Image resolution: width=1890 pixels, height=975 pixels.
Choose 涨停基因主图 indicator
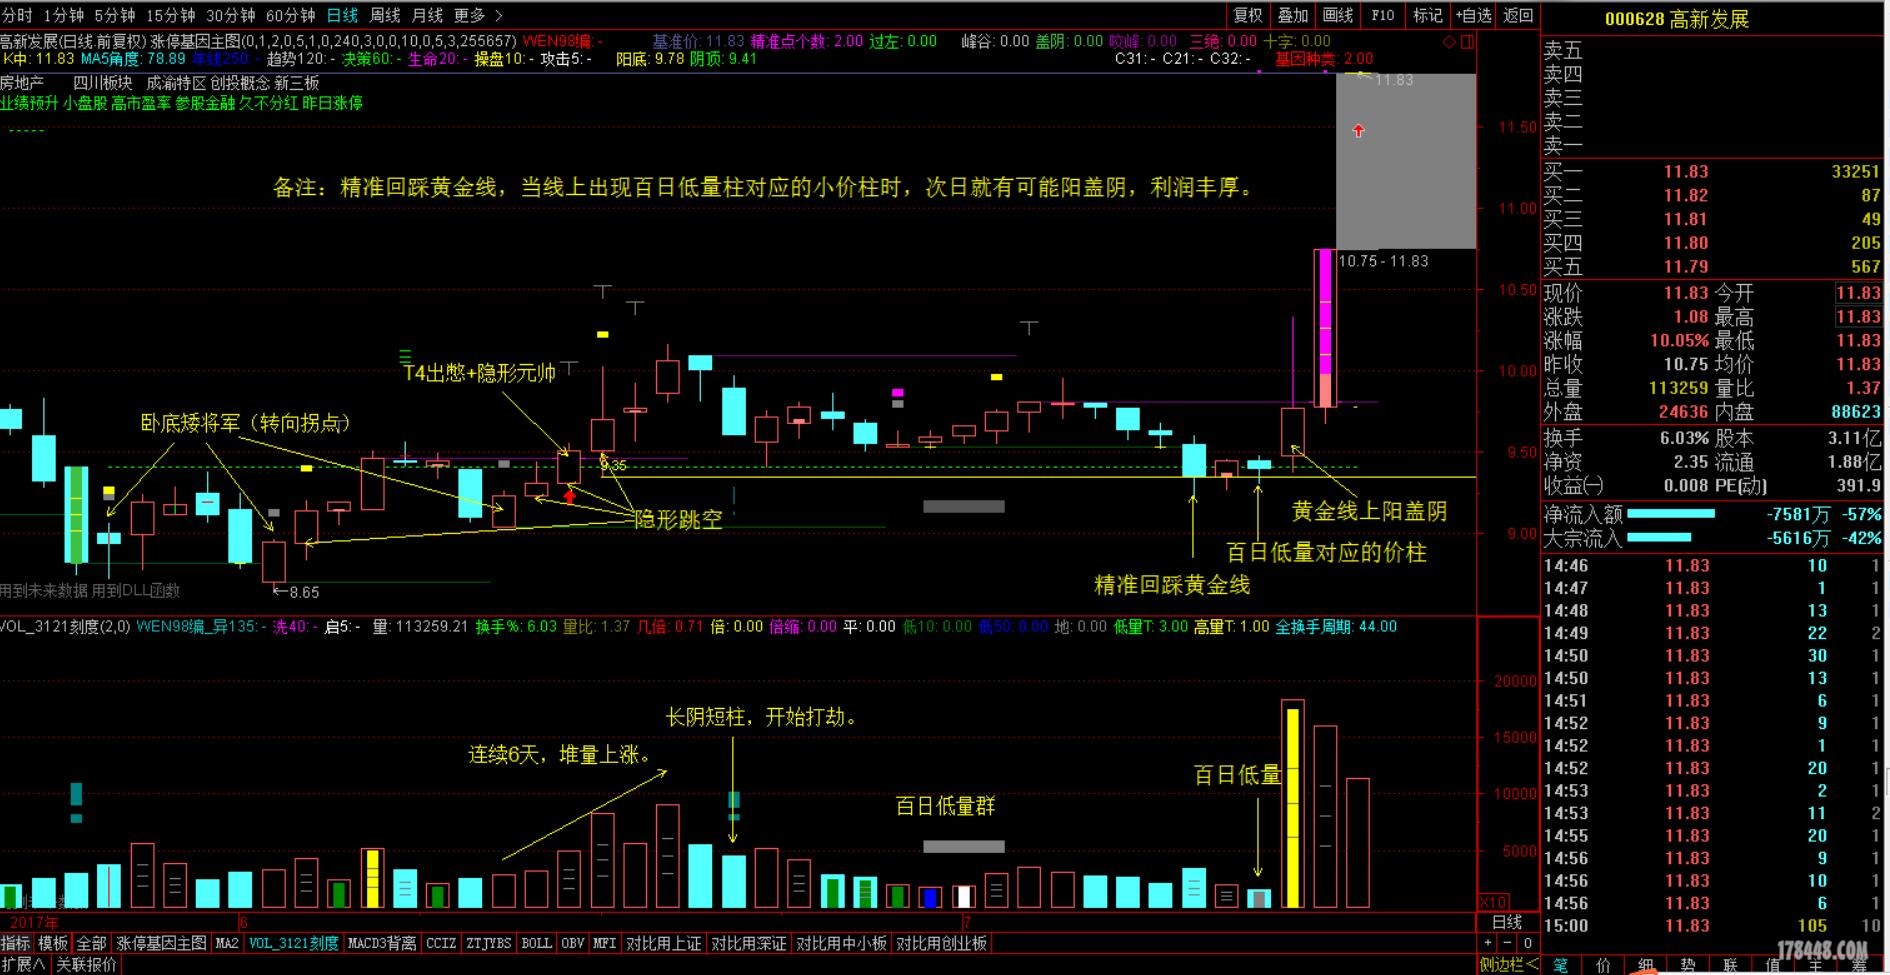click(161, 943)
